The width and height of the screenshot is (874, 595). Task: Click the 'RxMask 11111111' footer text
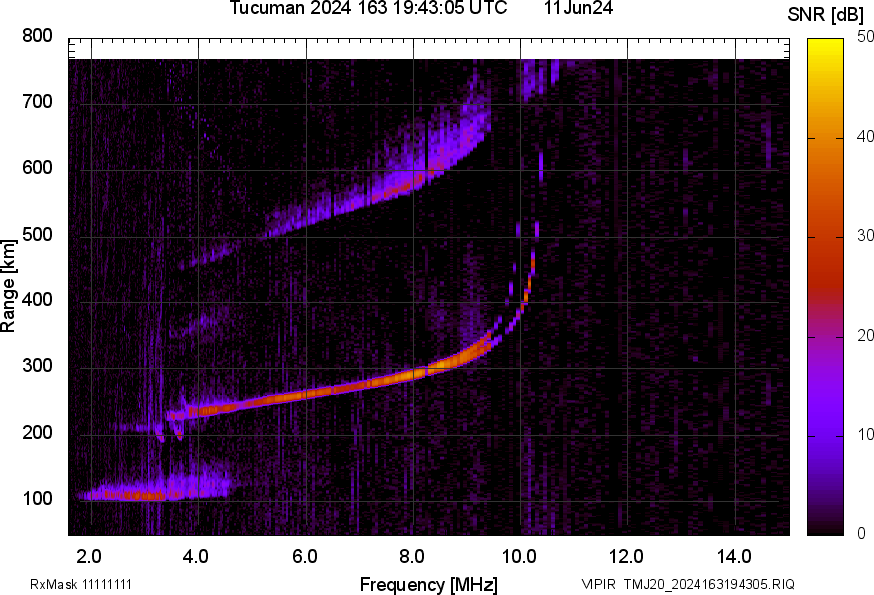81,584
